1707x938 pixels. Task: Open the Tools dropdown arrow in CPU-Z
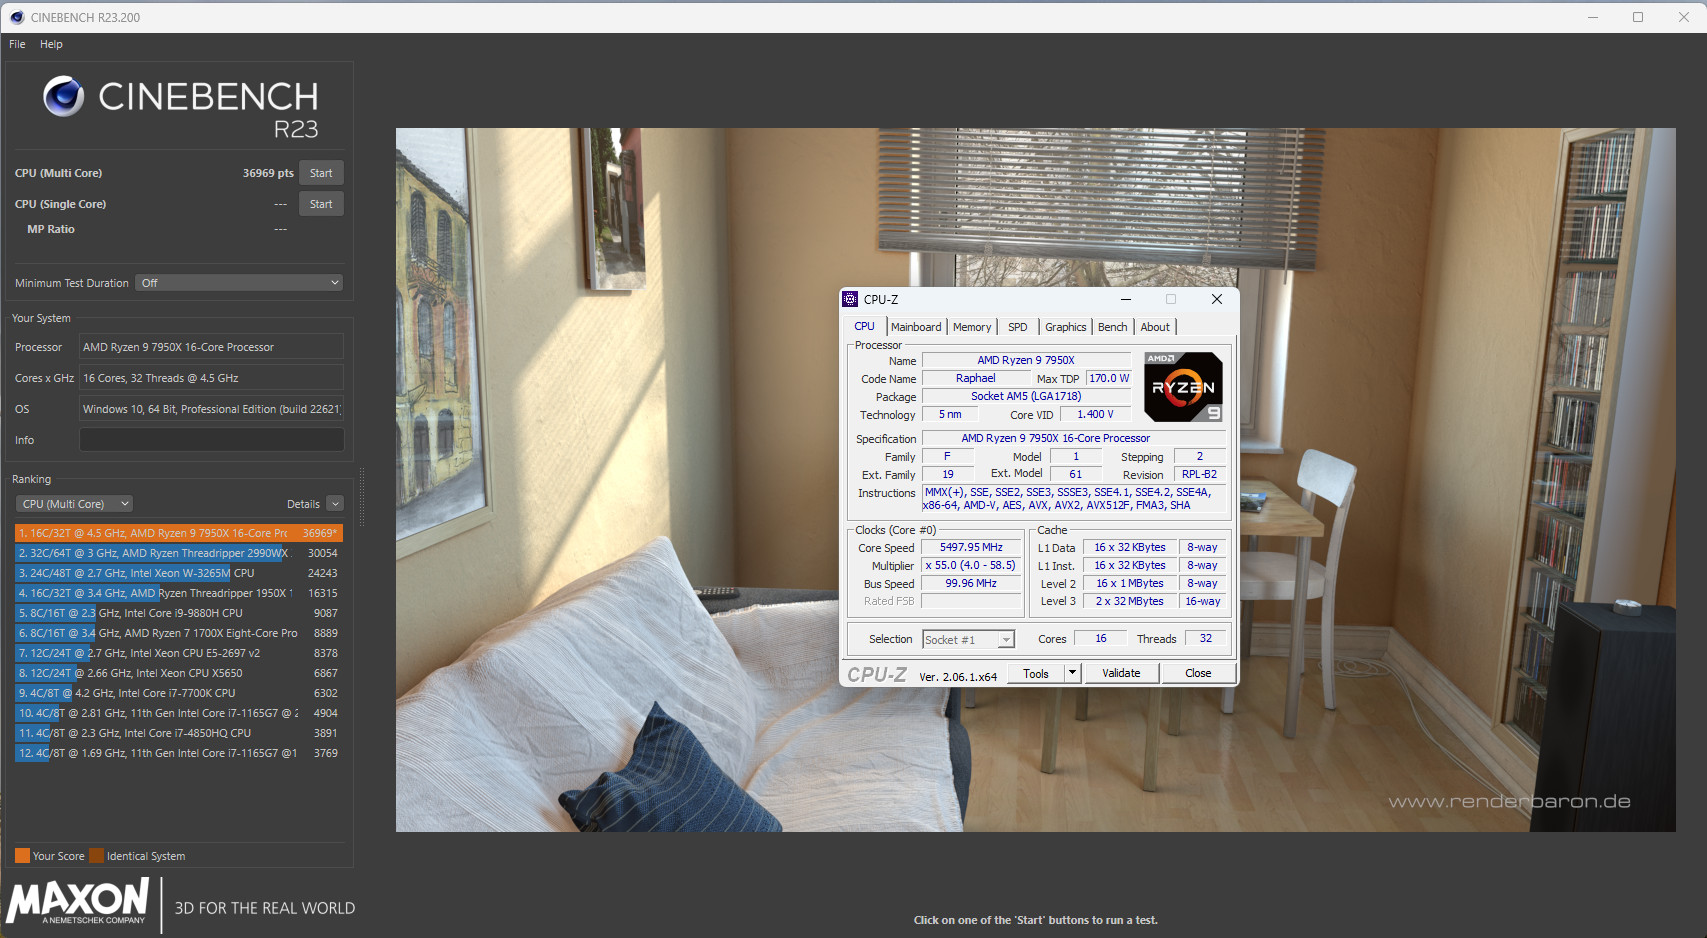coord(1072,673)
